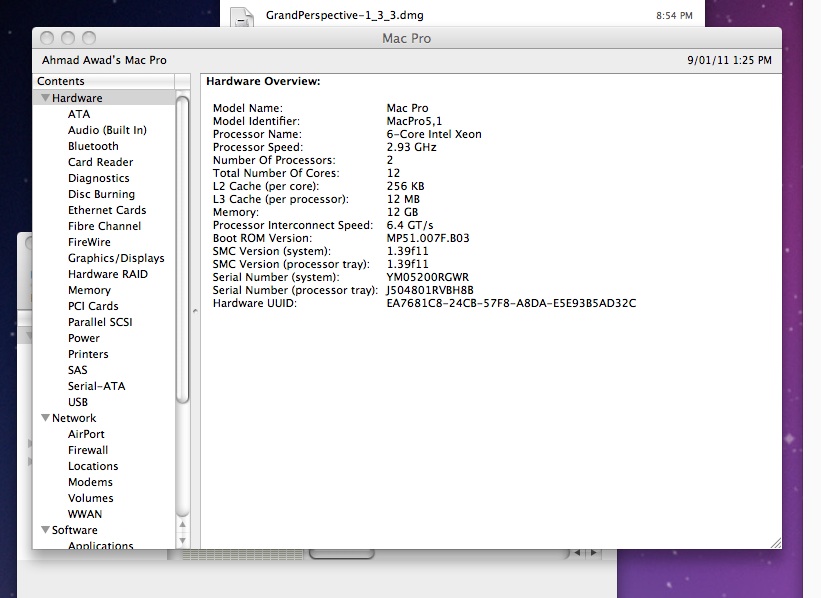Click the Serial Number (processor tray) value

point(430,290)
